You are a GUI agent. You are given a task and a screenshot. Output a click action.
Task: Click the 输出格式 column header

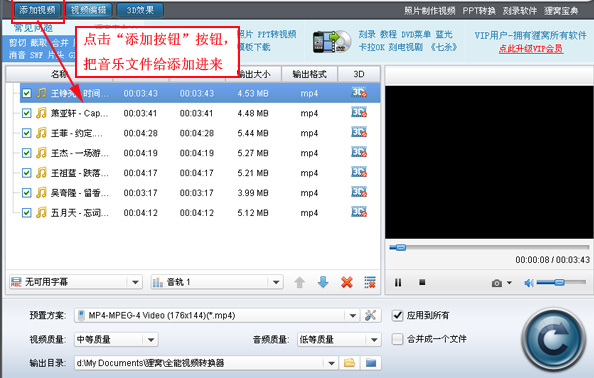(x=309, y=74)
